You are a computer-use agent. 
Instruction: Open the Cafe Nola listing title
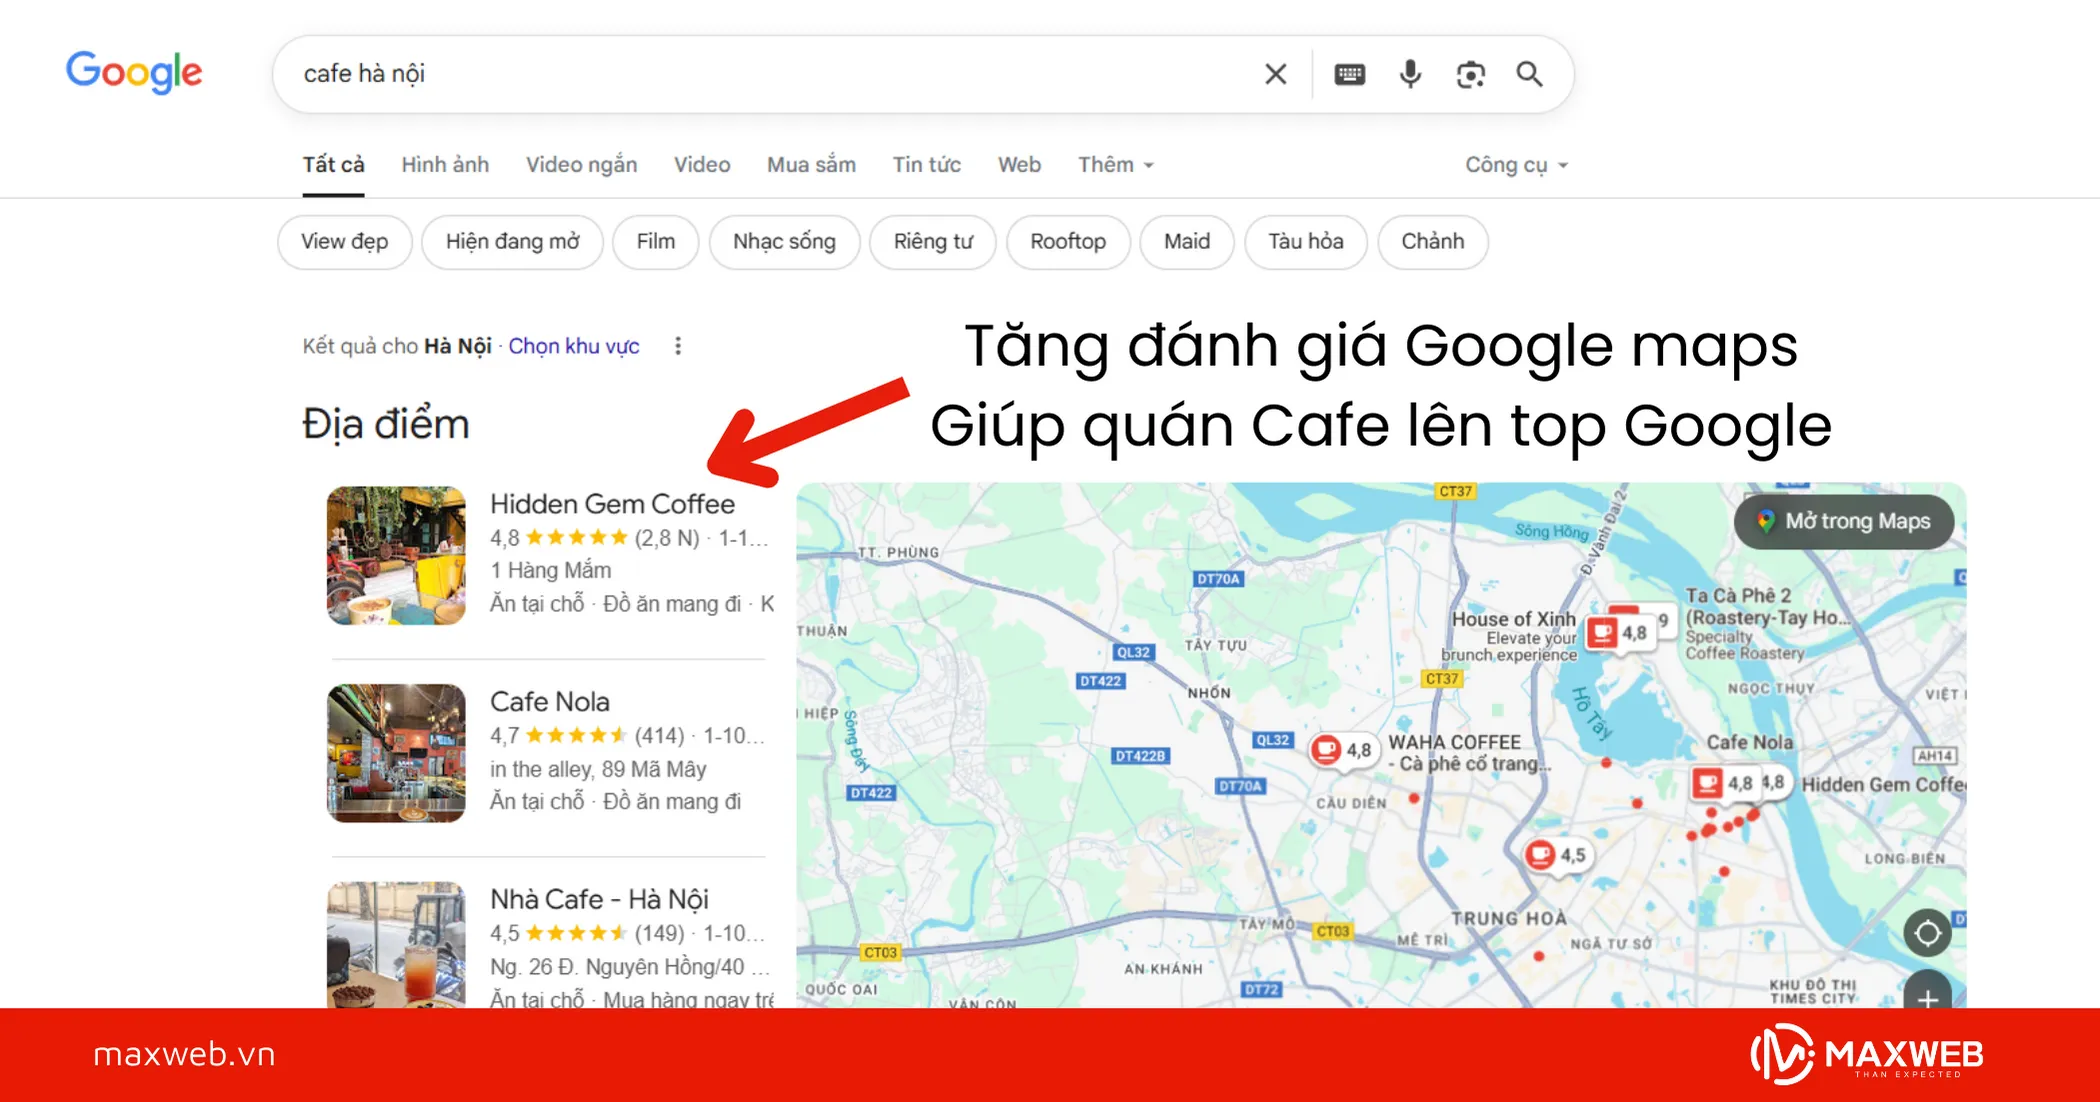pos(550,702)
